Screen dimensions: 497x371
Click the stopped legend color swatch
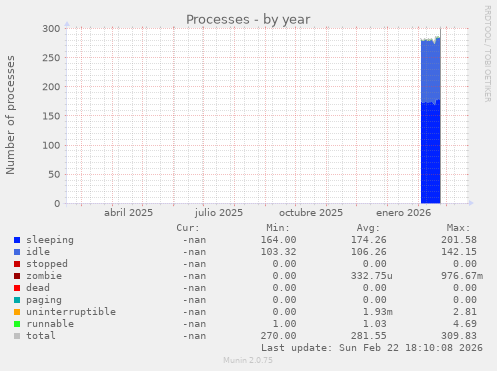(x=17, y=264)
